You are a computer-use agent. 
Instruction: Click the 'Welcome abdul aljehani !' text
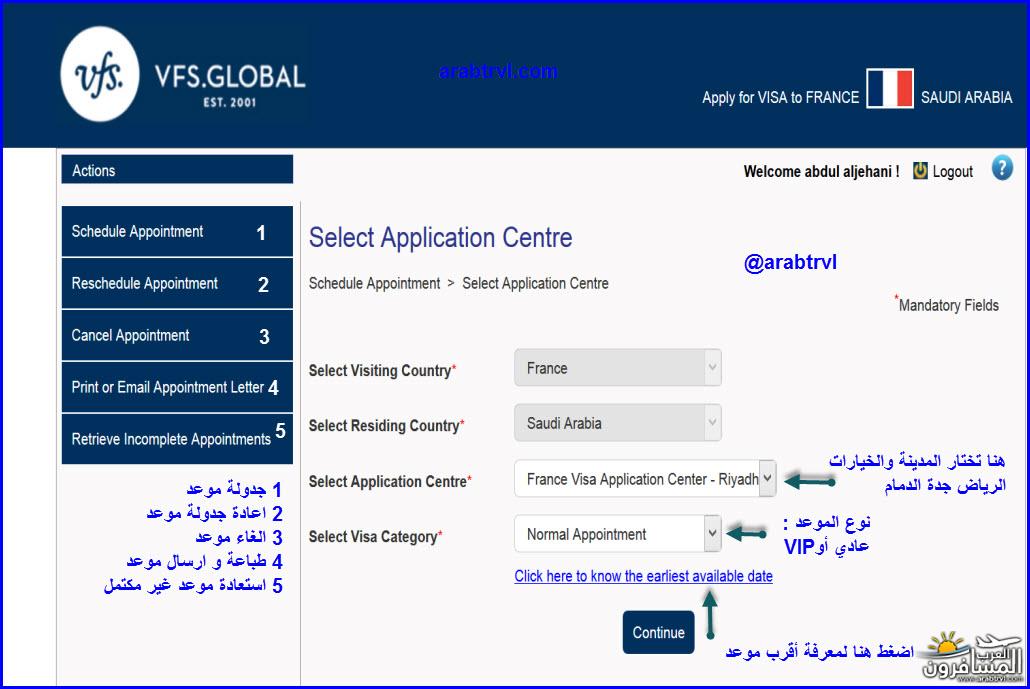(x=822, y=171)
